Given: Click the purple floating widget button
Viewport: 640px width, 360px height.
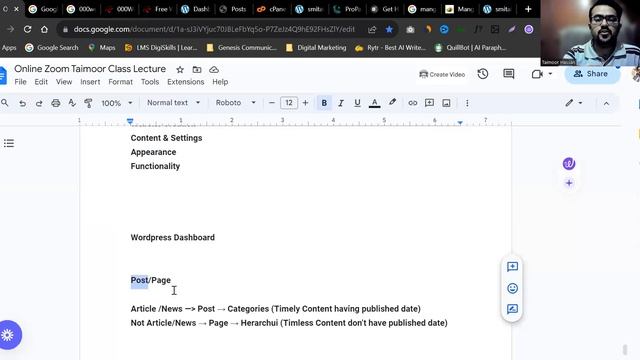Looking at the screenshot, I should point(8,335).
